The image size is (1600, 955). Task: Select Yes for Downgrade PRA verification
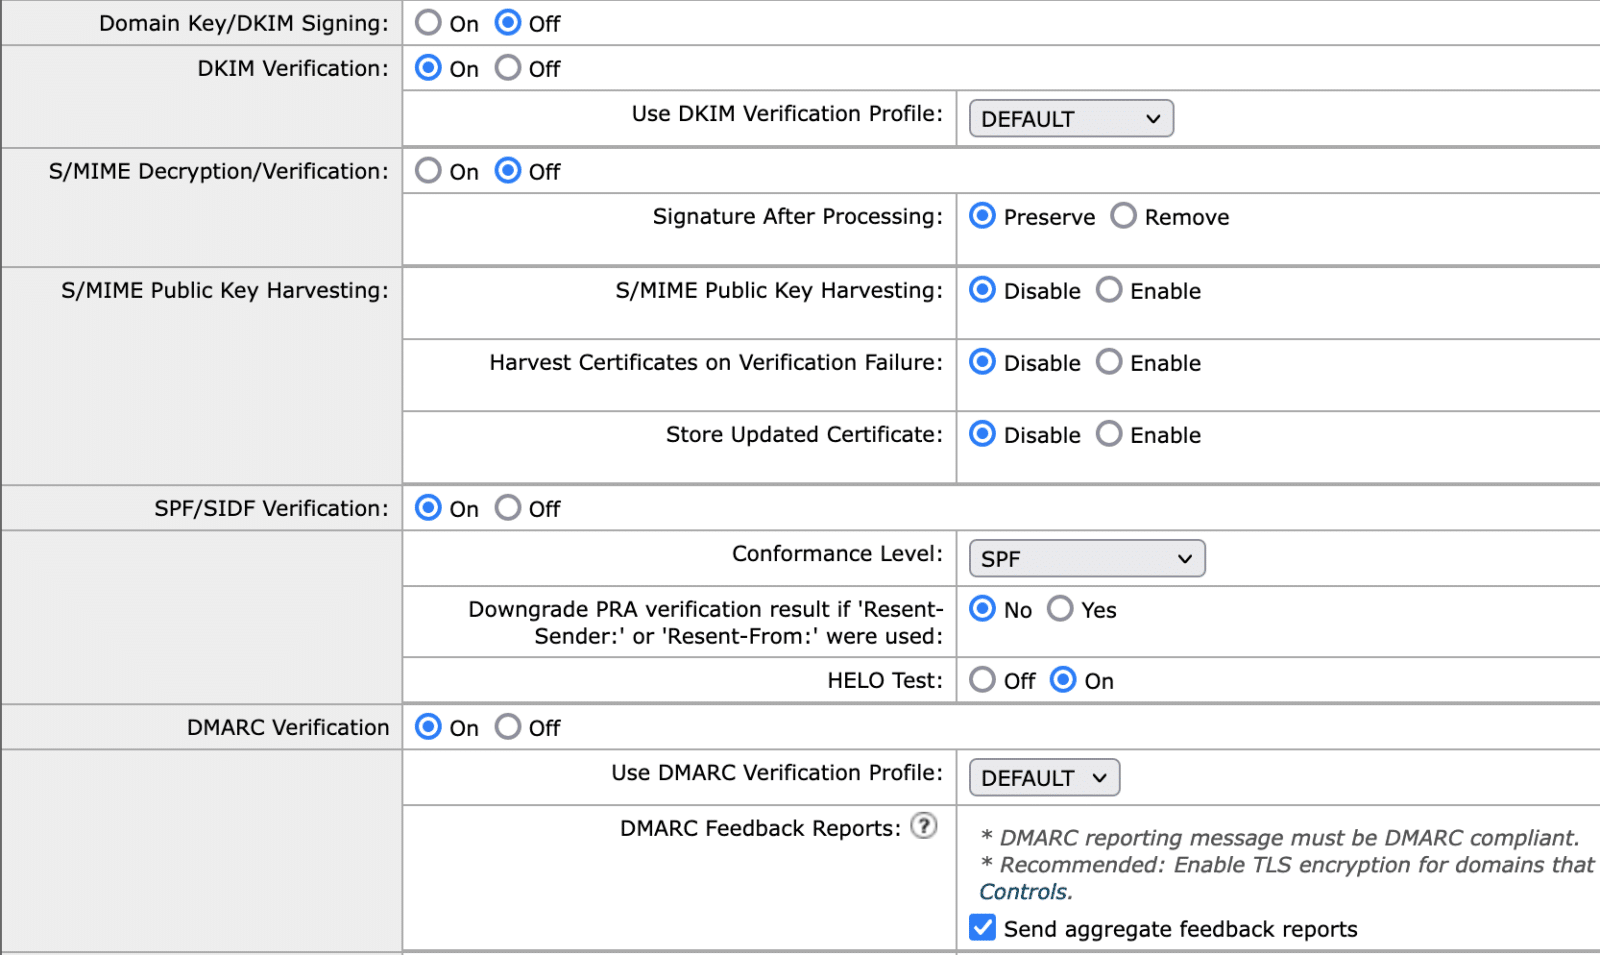(1060, 609)
